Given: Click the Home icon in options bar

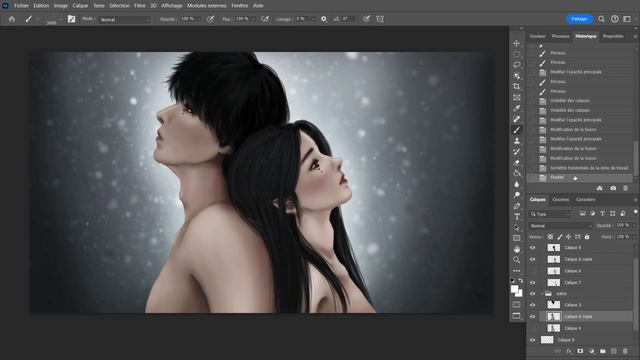Looking at the screenshot, I should pyautogui.click(x=12, y=19).
